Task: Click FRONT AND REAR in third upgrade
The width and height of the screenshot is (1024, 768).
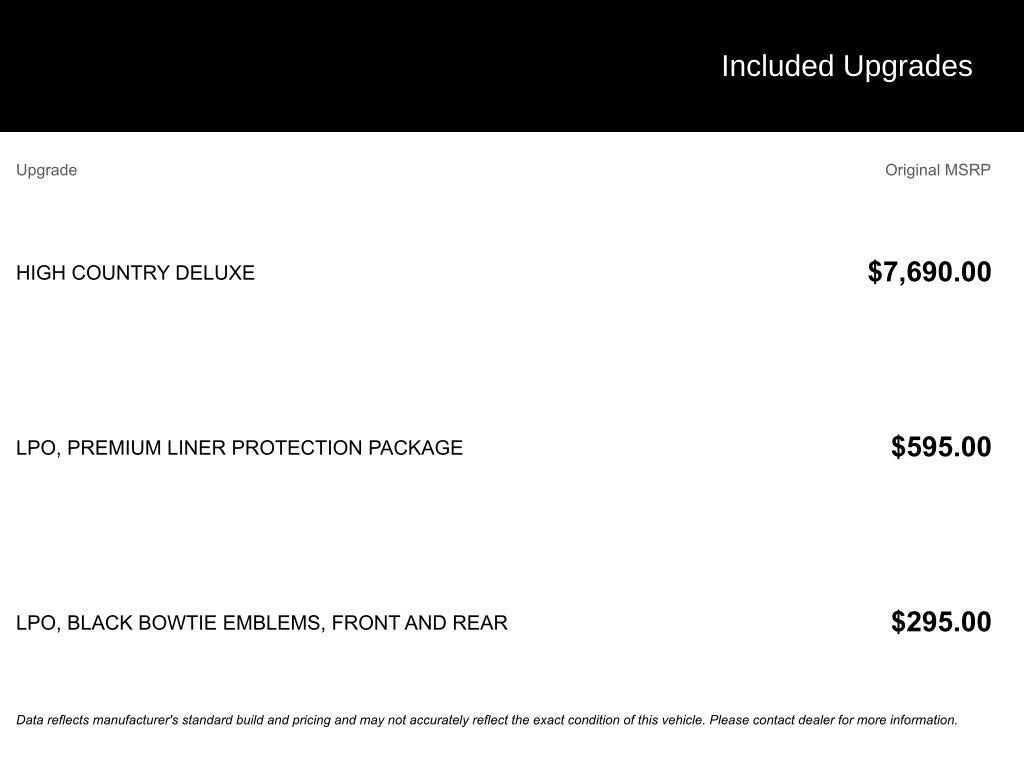Action: coord(419,623)
